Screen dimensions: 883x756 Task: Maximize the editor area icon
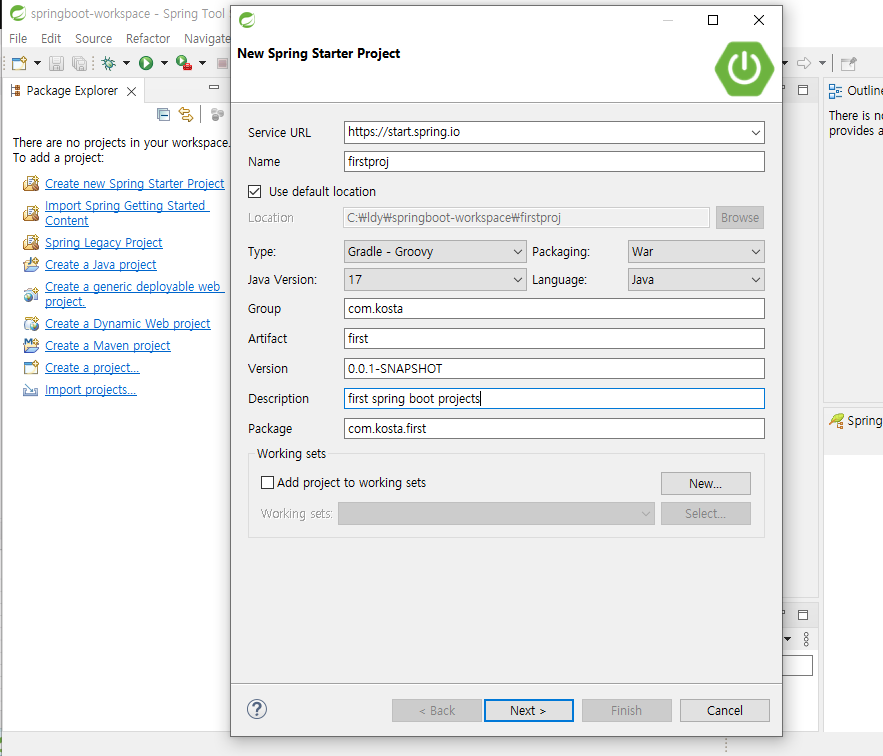click(x=803, y=90)
